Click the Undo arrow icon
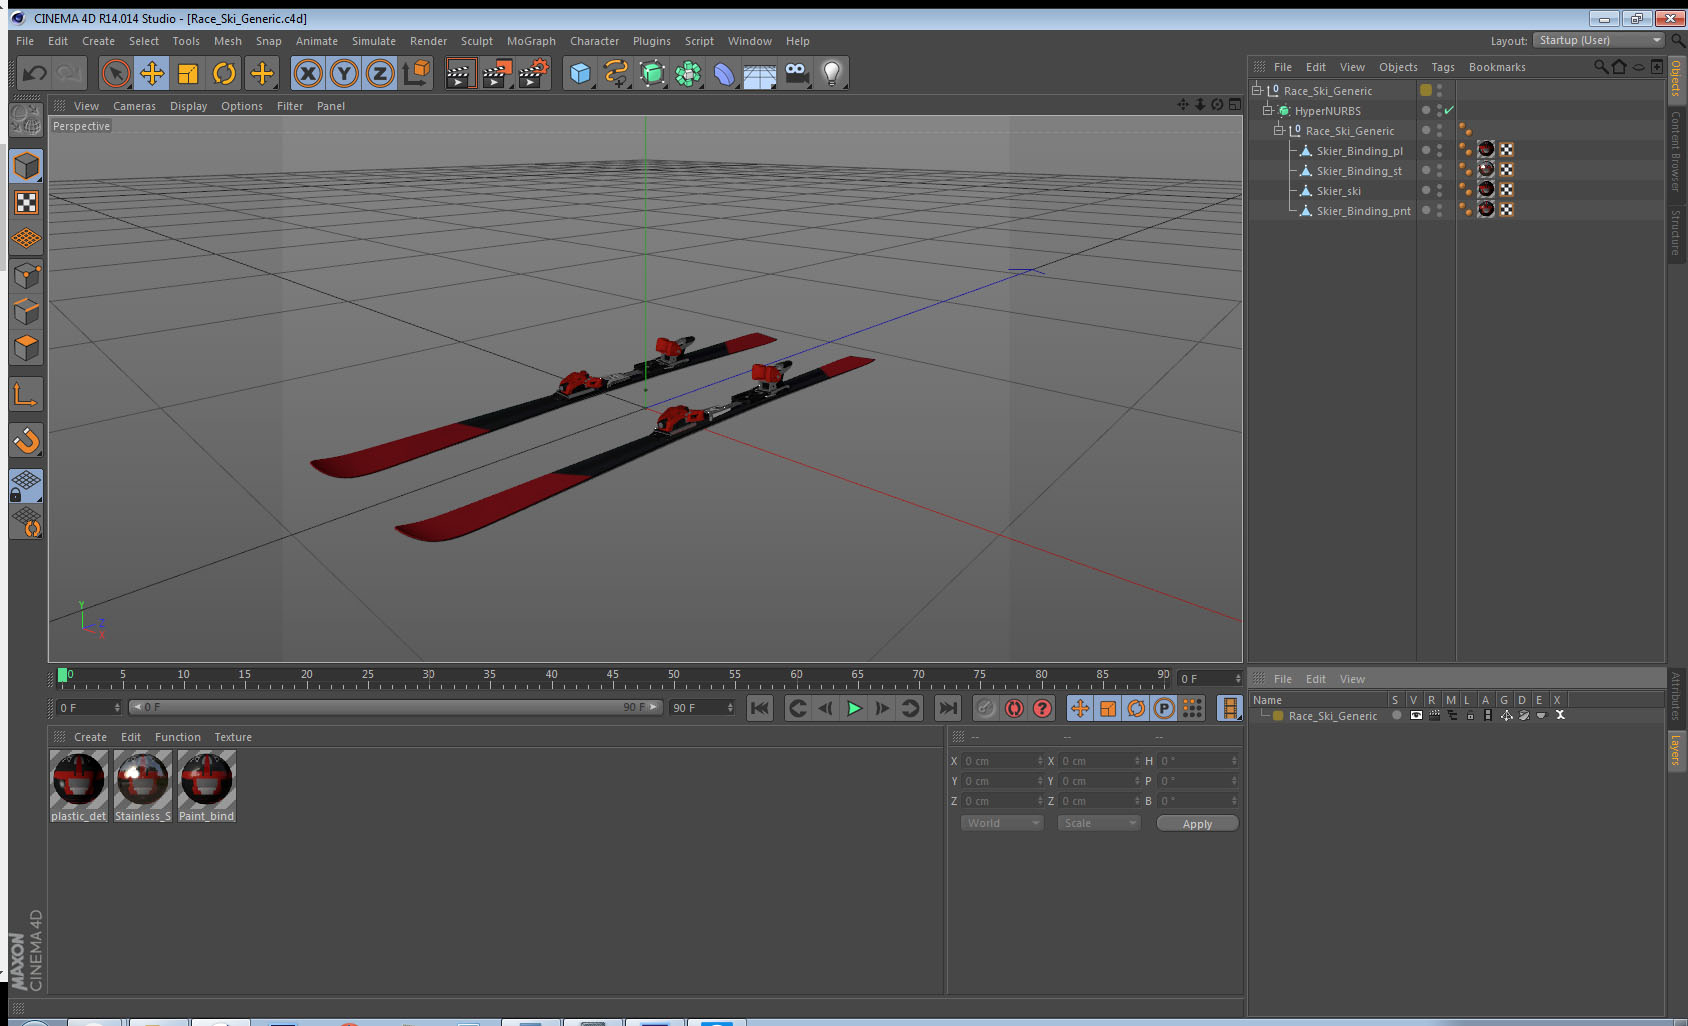The image size is (1688, 1026). coord(34,73)
